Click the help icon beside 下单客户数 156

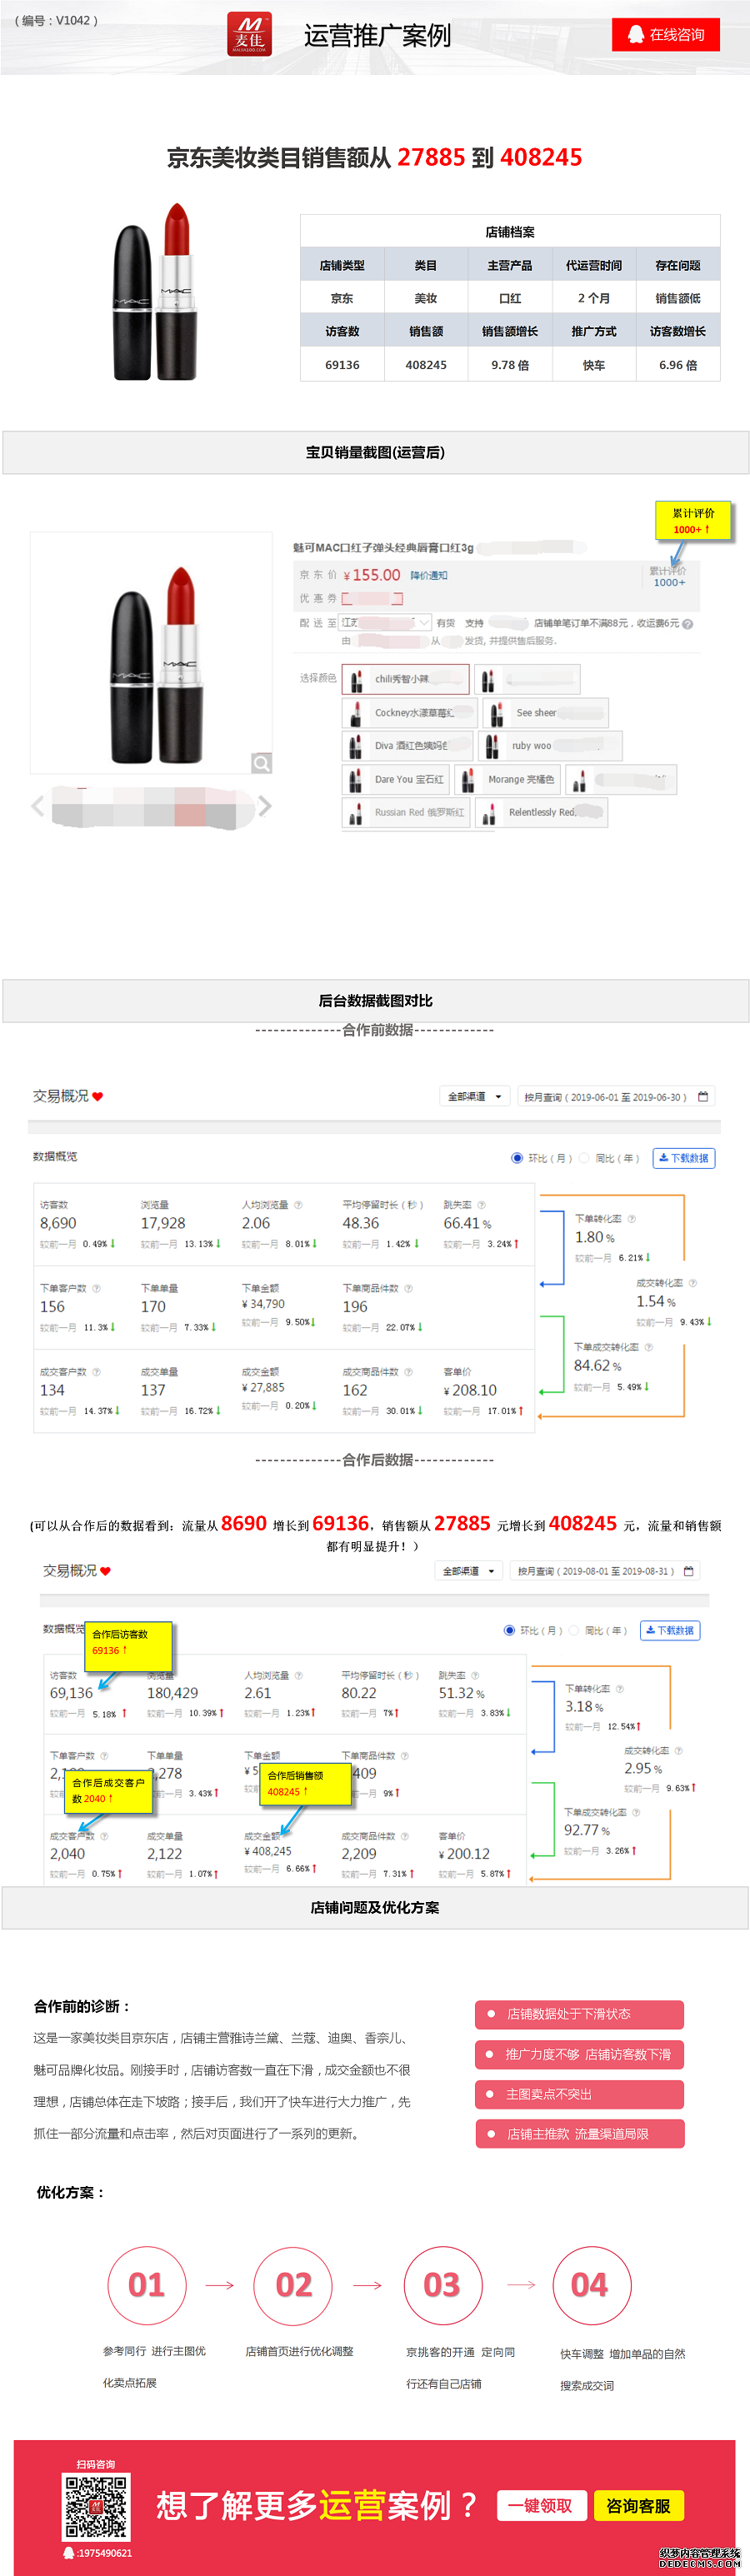[96, 1288]
